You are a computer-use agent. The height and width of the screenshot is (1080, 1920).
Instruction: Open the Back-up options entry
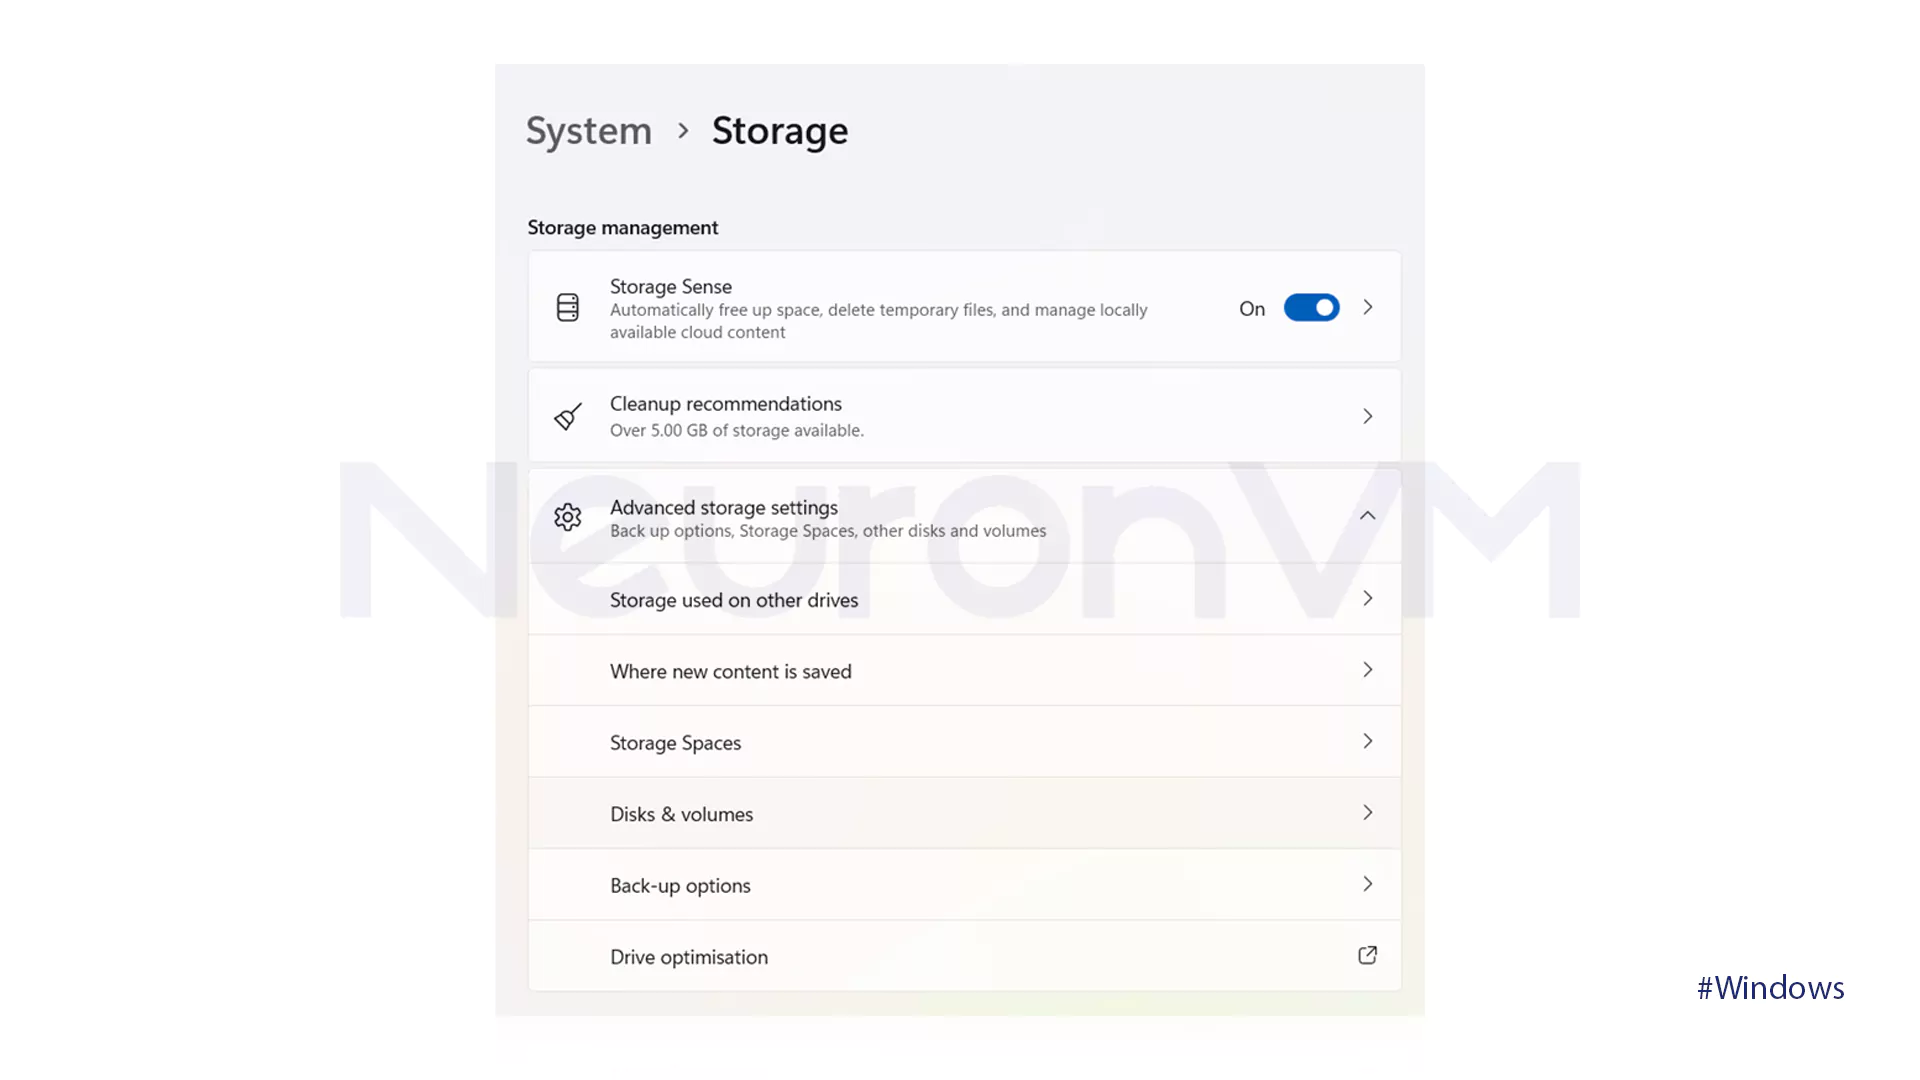point(965,885)
